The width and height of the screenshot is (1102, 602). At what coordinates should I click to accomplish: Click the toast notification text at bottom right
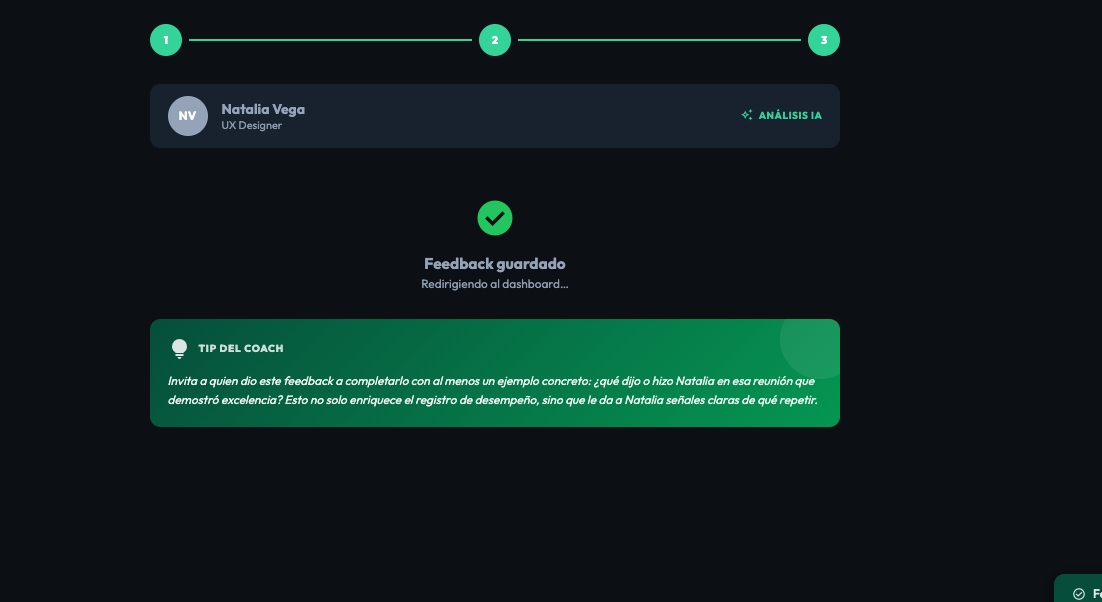(1095, 594)
